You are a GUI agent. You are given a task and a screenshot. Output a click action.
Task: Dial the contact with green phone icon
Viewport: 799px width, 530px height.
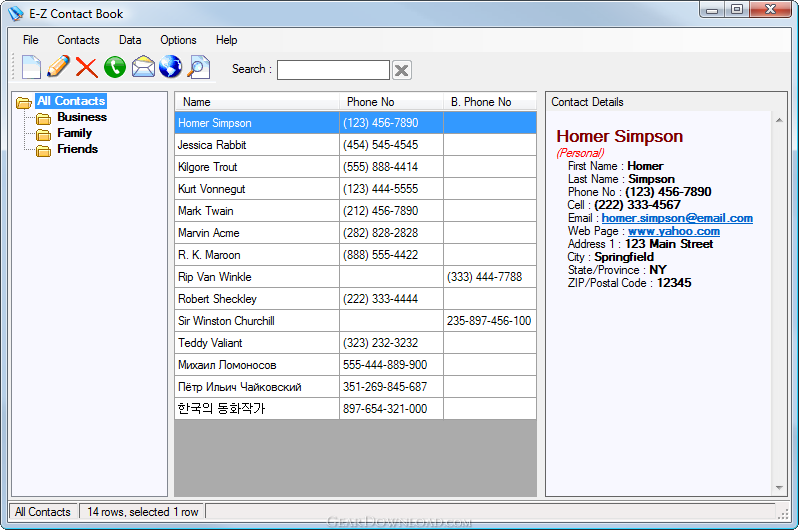pos(115,67)
